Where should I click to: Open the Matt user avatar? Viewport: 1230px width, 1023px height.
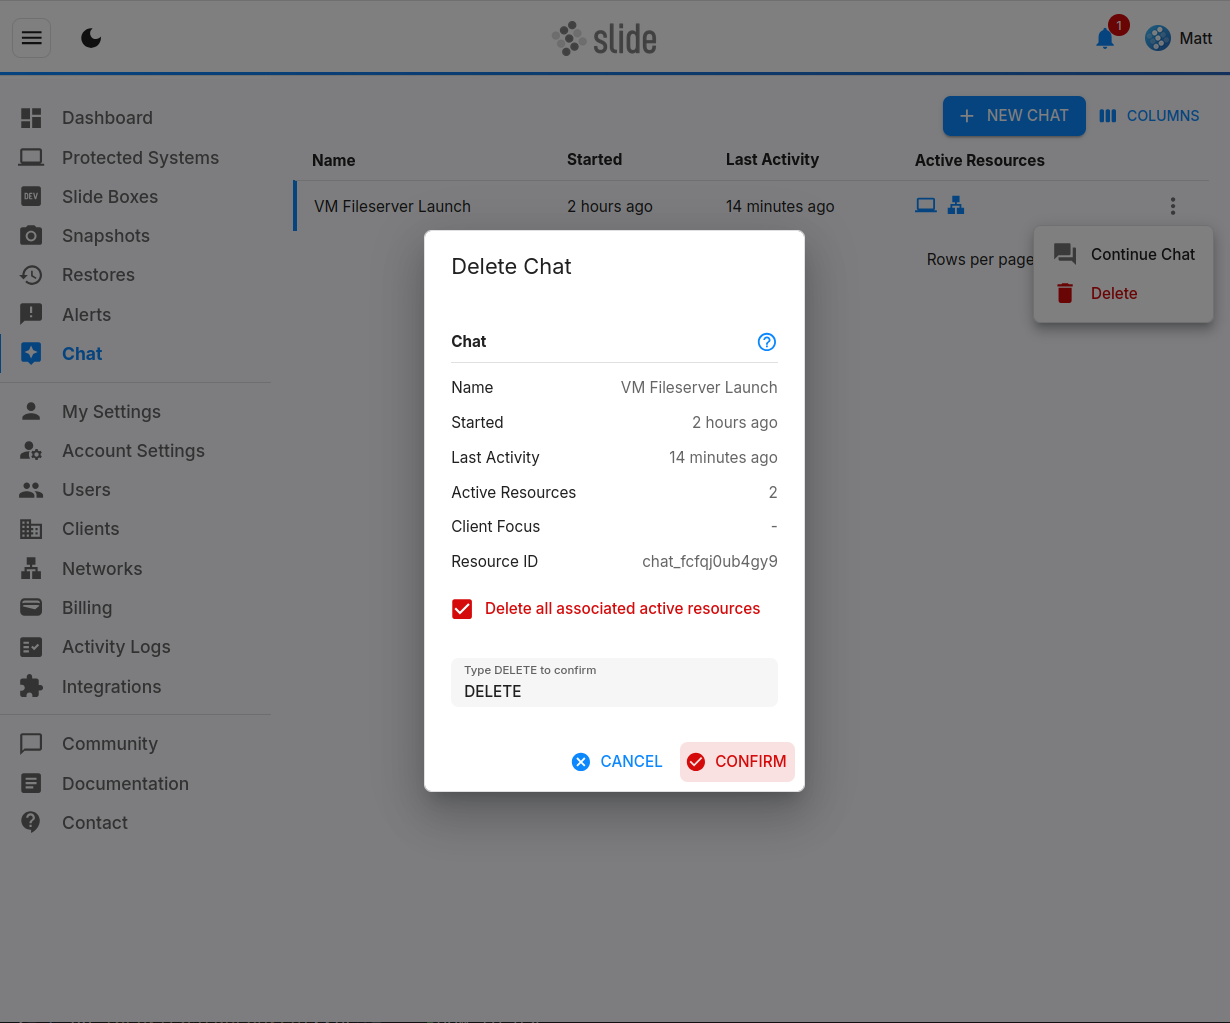(1158, 38)
